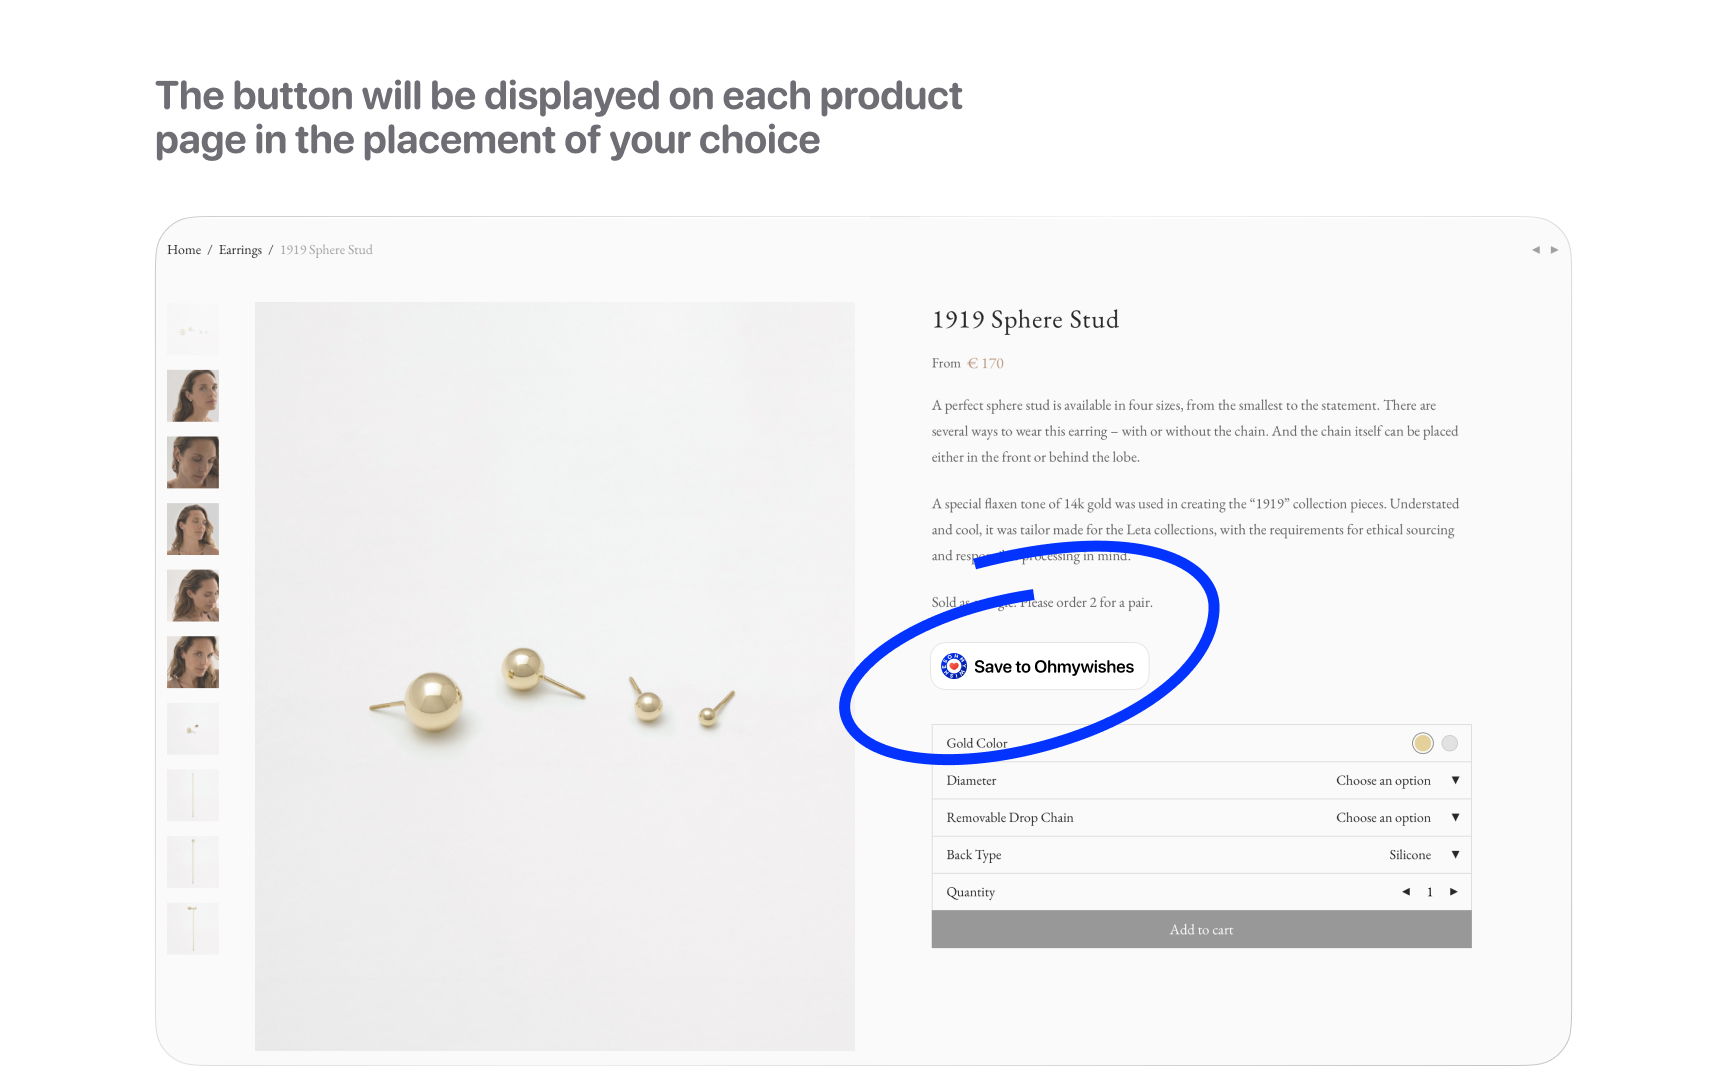Click the right navigation arrow at top right
The height and width of the screenshot is (1080, 1728).
tap(1556, 250)
